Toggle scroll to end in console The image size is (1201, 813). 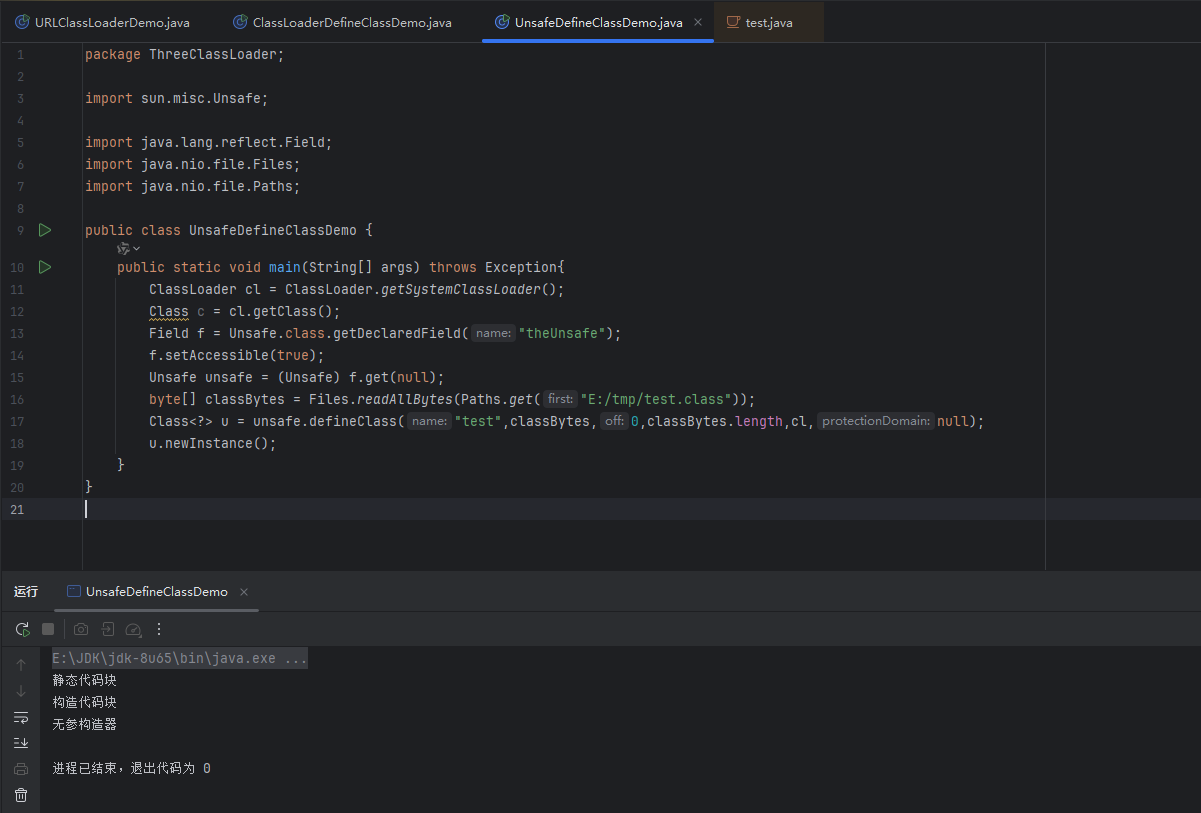(x=21, y=743)
